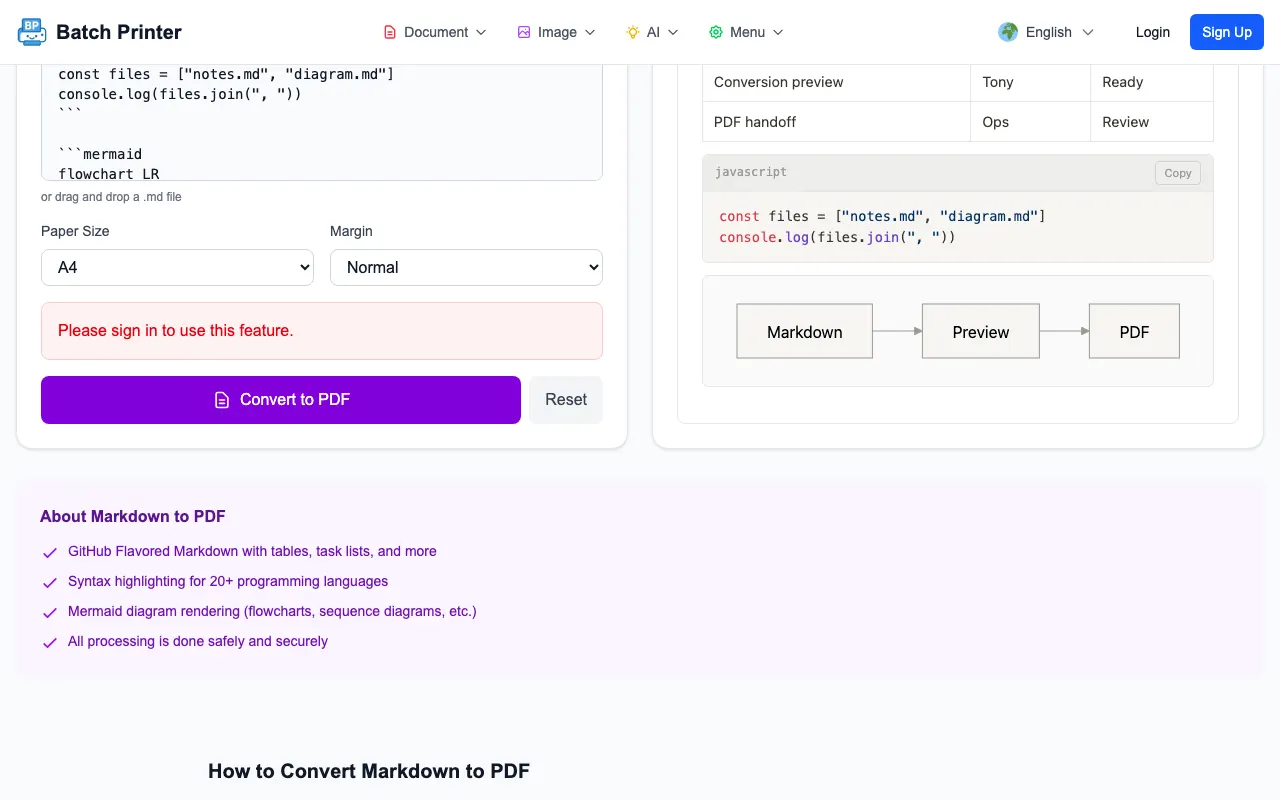Screen dimensions: 1280x800
Task: Click the globe language icon
Action: tap(1008, 32)
